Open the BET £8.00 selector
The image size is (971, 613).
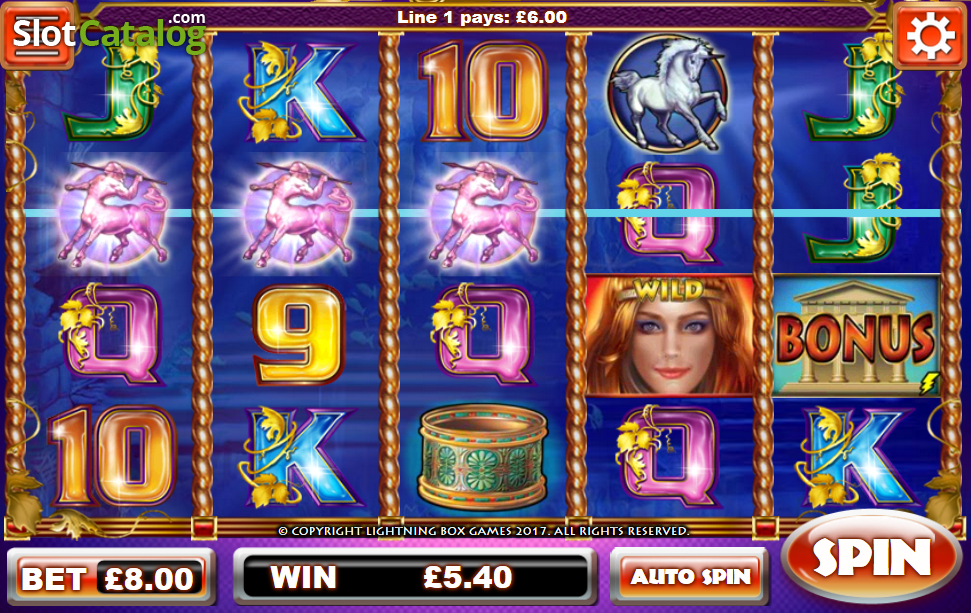[x=111, y=578]
